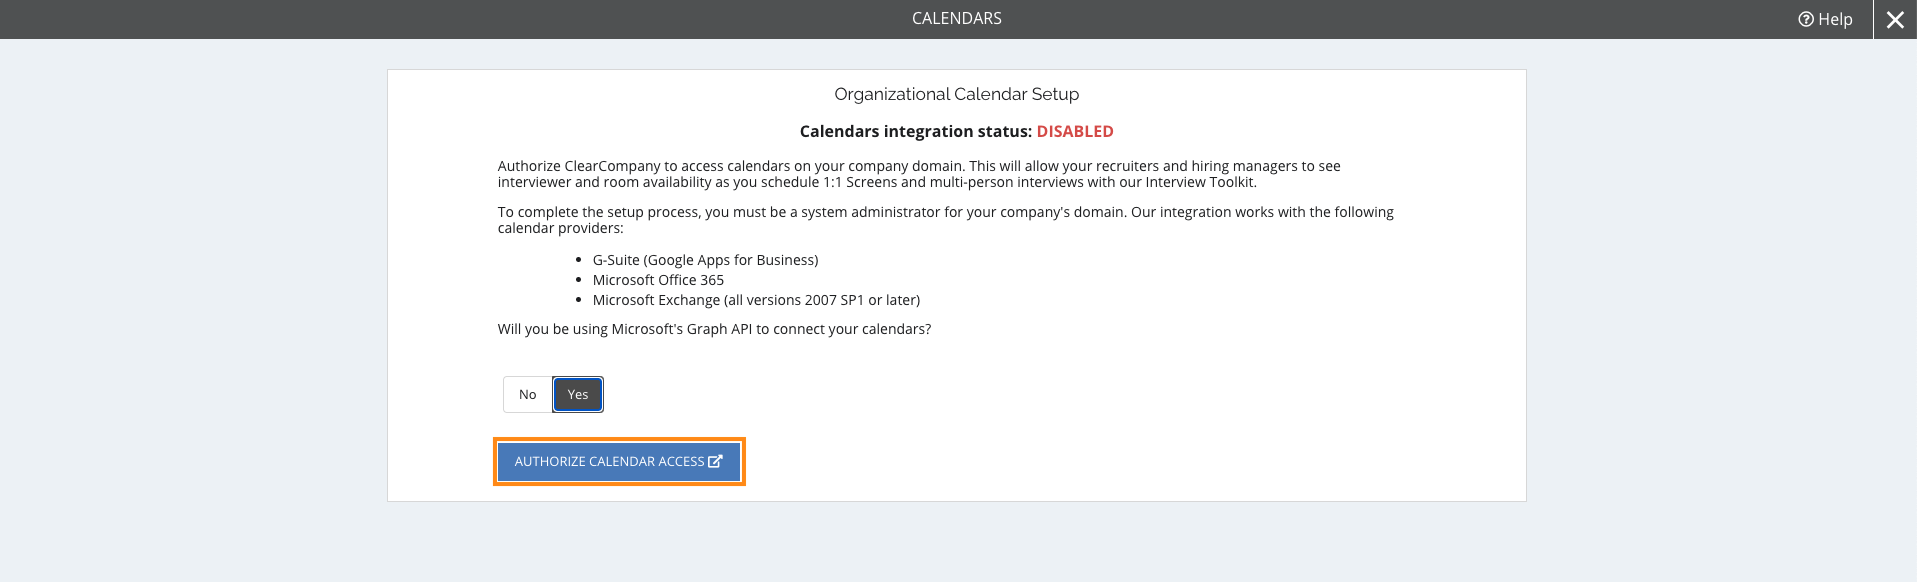
Task: Click the external link icon on Authorize button
Action: pos(715,461)
